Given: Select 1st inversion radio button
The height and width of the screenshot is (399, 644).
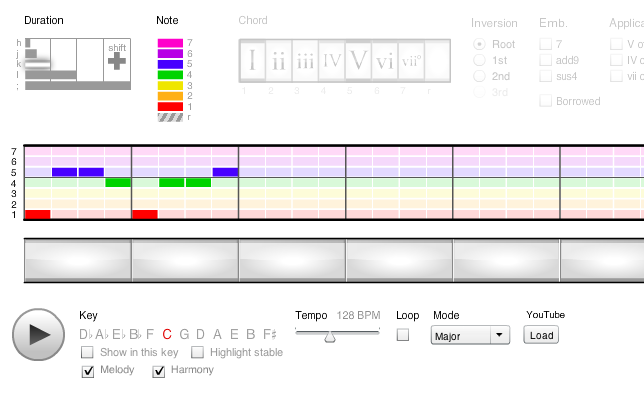Looking at the screenshot, I should pos(479,60).
